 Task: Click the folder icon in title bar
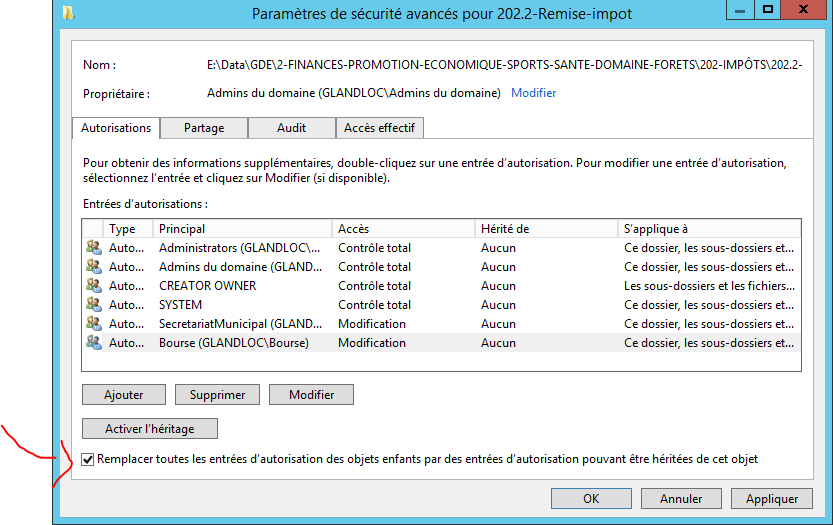point(68,13)
